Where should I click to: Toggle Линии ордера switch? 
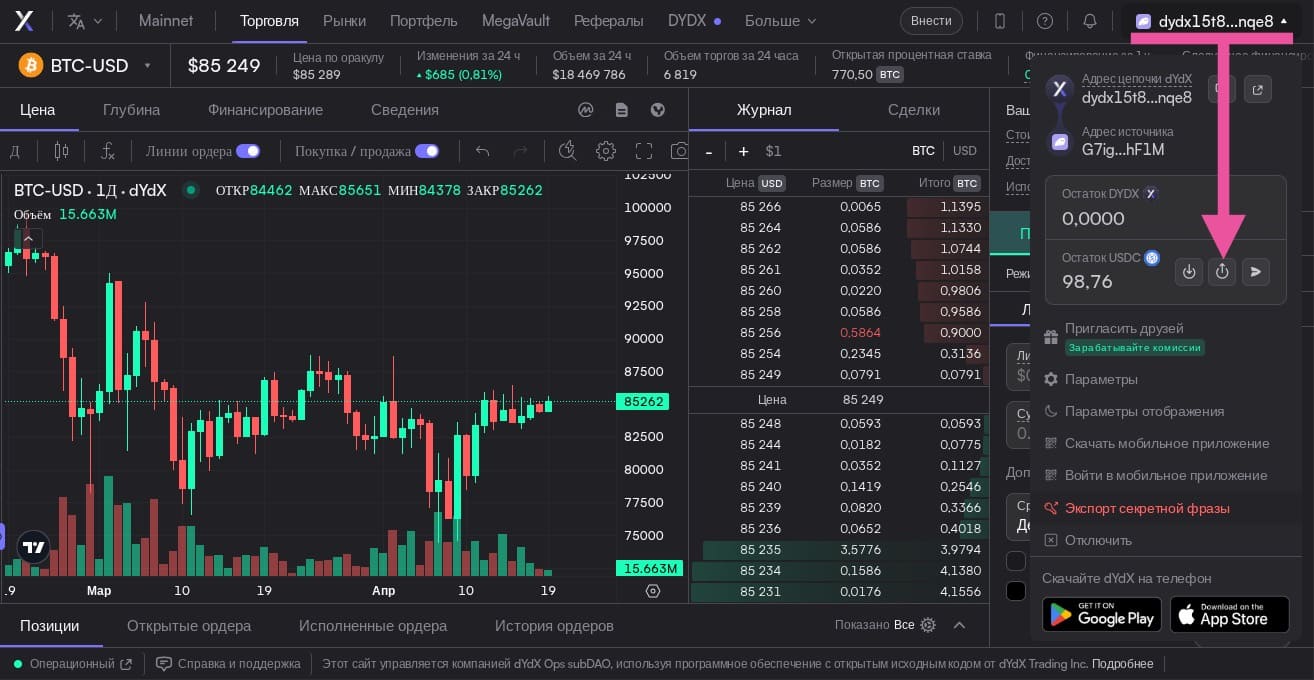(x=248, y=151)
